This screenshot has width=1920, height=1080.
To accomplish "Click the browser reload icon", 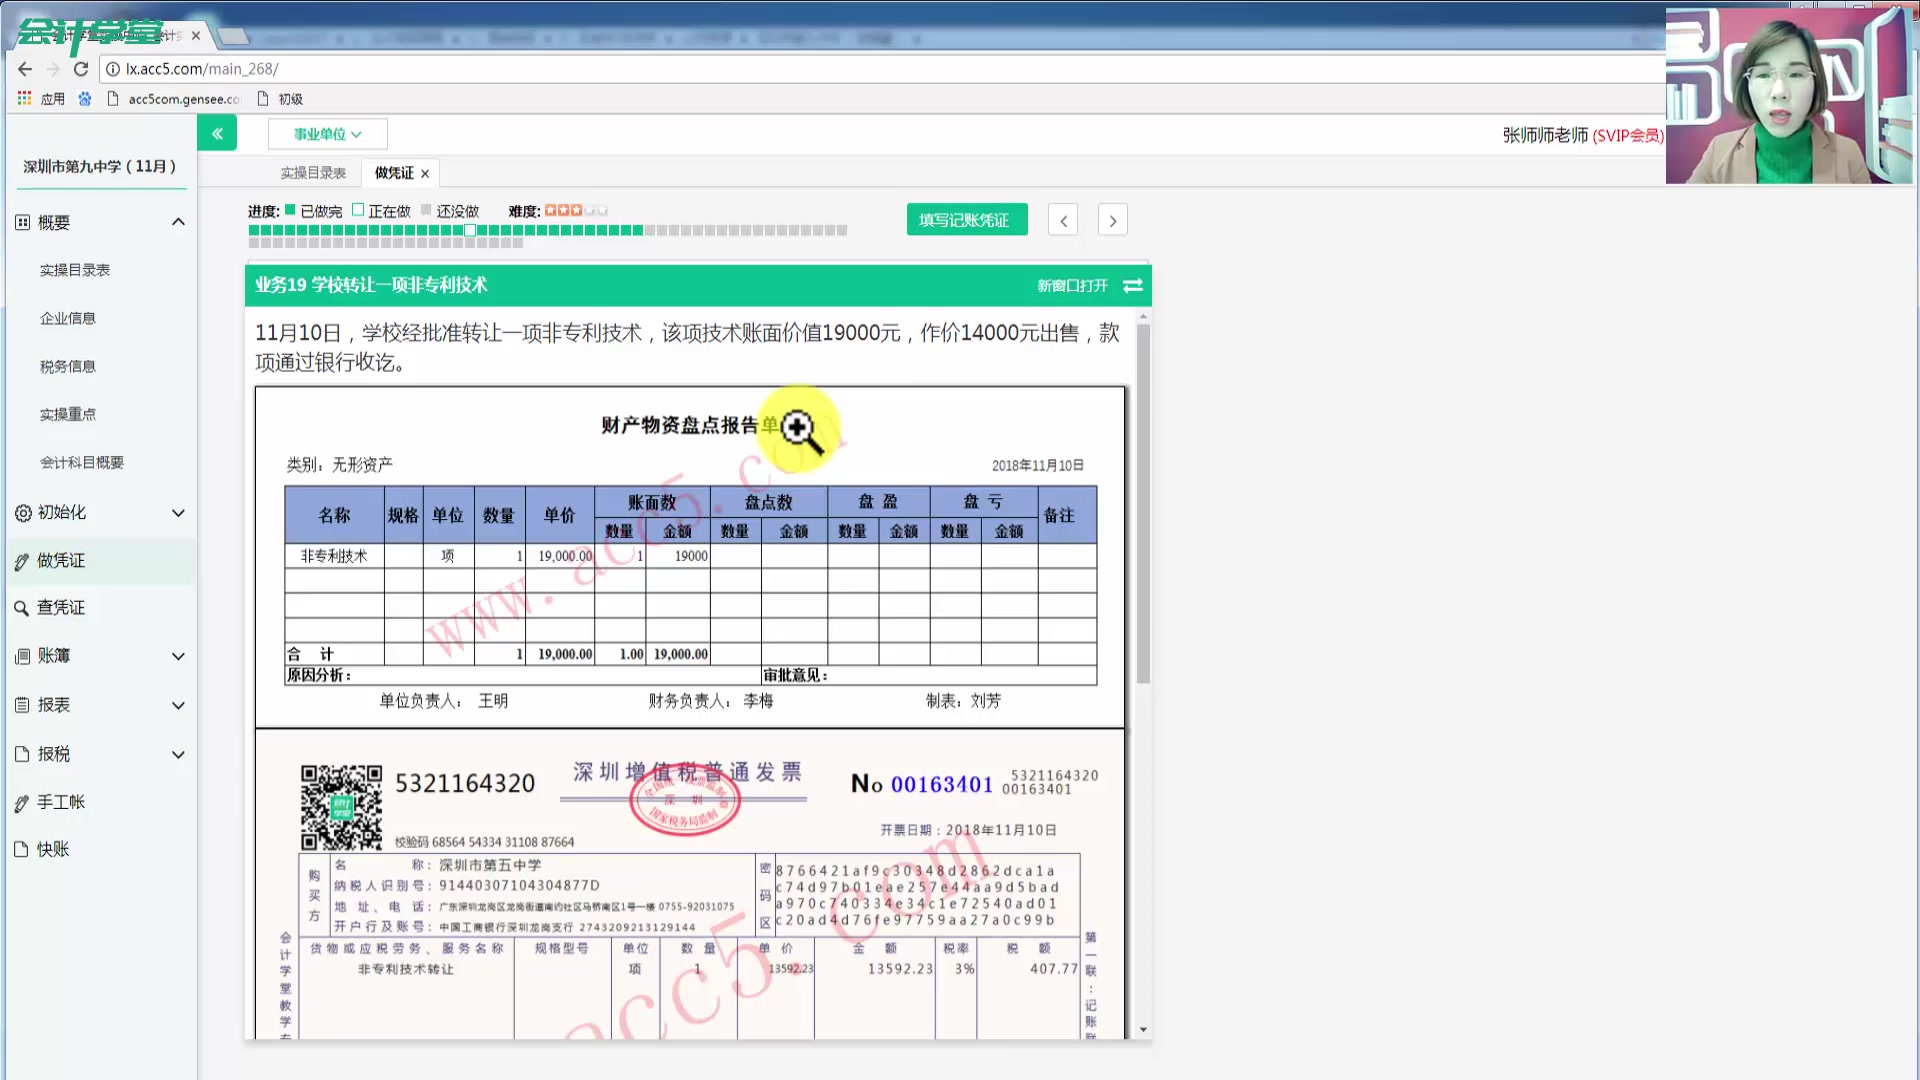I will point(80,69).
